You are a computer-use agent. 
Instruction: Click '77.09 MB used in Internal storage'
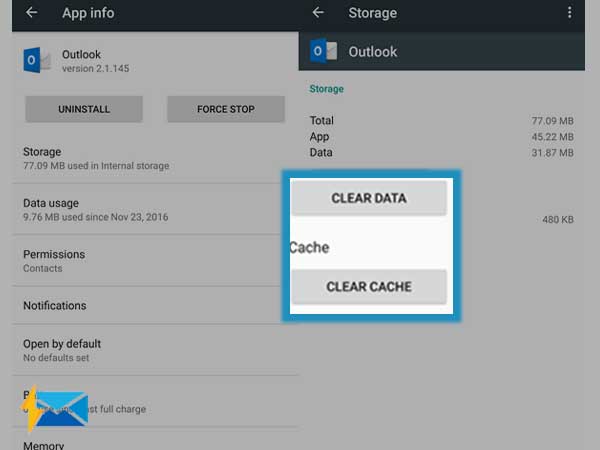(x=96, y=166)
